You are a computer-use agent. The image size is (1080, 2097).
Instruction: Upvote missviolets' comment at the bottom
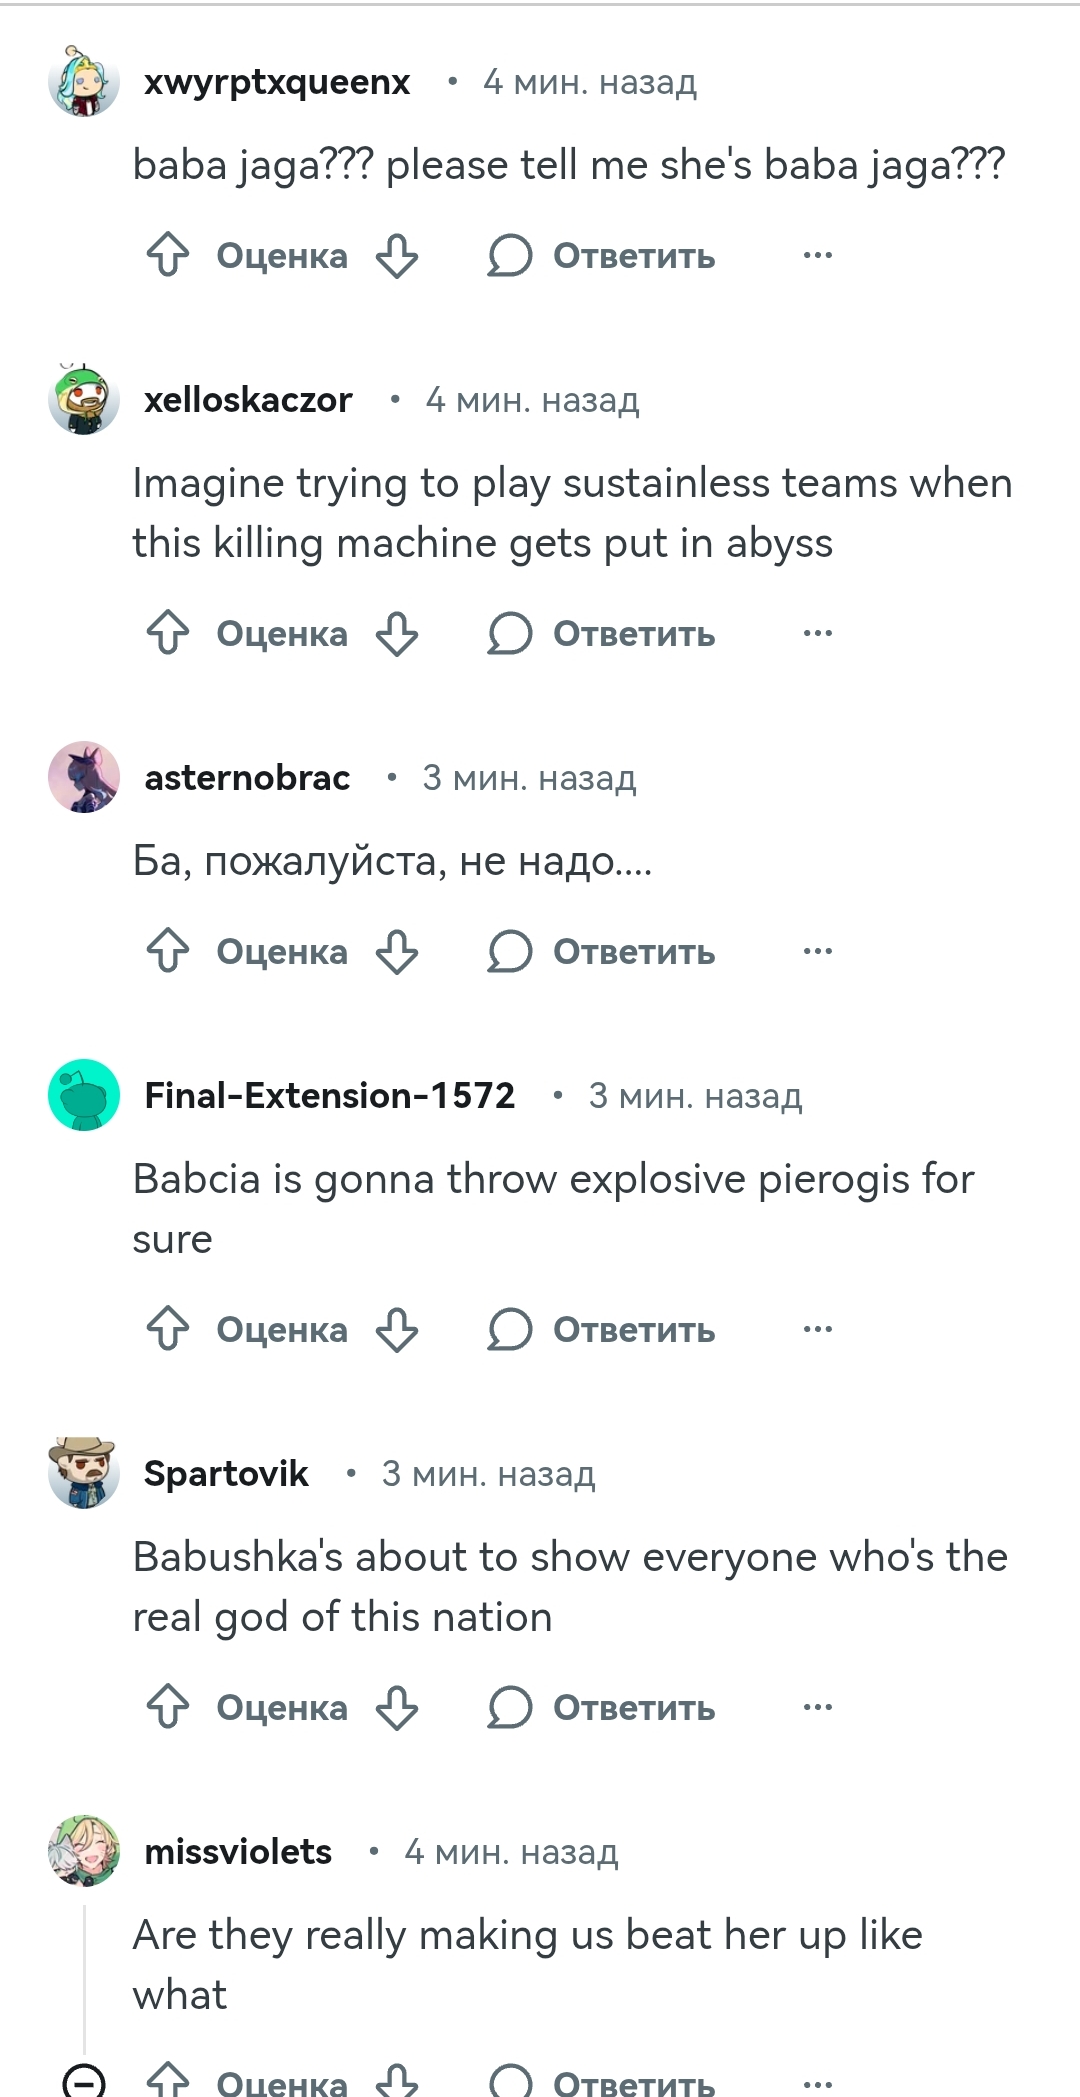[168, 2080]
